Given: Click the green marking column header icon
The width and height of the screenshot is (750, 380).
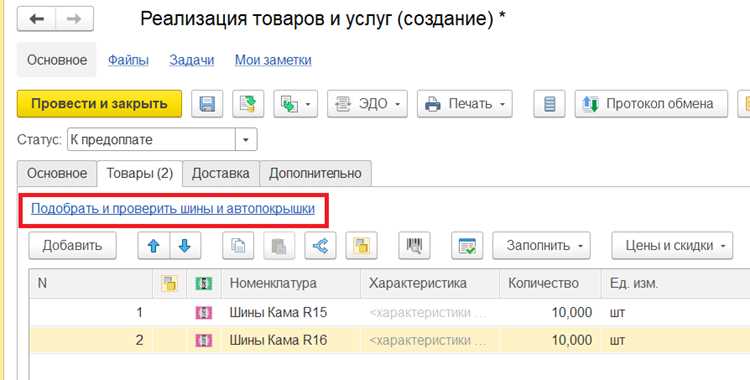Looking at the screenshot, I should 204,283.
